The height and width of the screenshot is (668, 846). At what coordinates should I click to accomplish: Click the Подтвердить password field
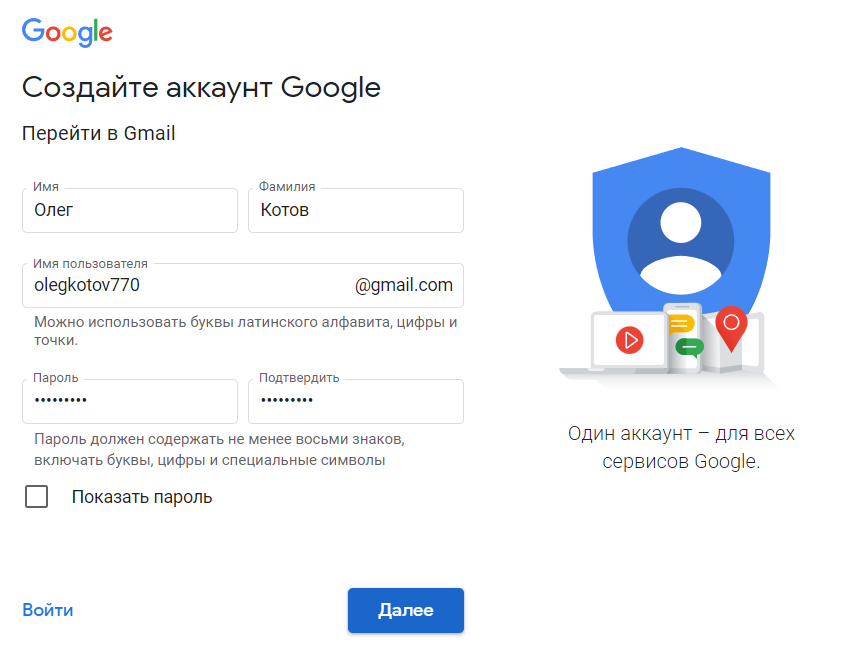[x=356, y=401]
